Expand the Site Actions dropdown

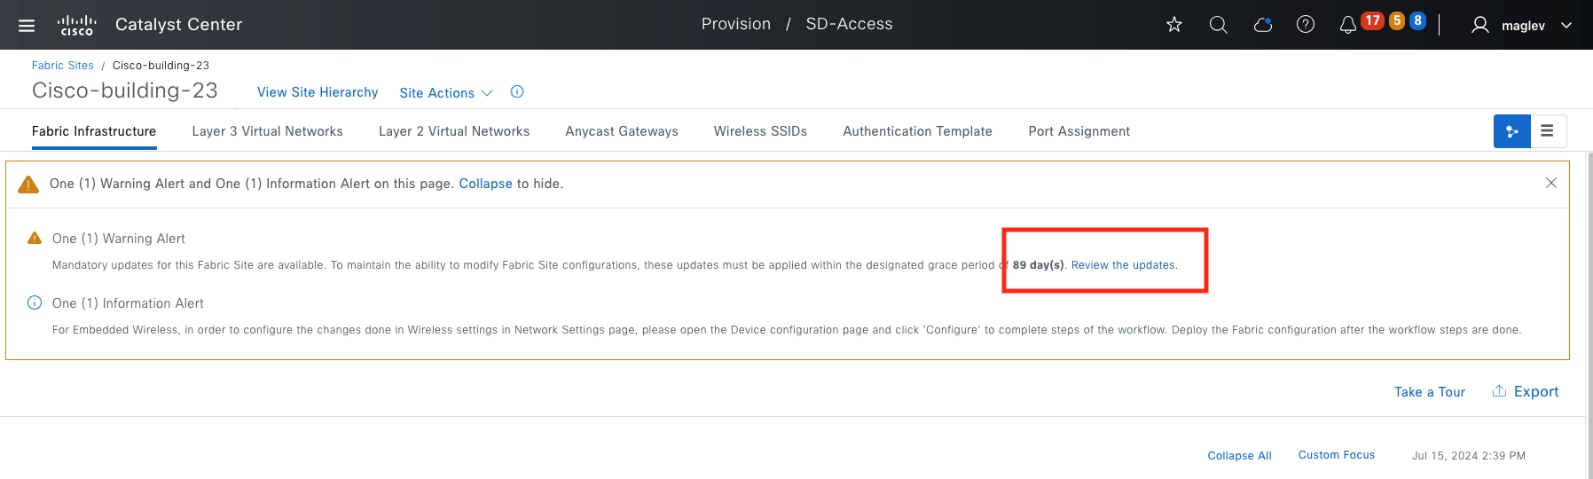(446, 93)
